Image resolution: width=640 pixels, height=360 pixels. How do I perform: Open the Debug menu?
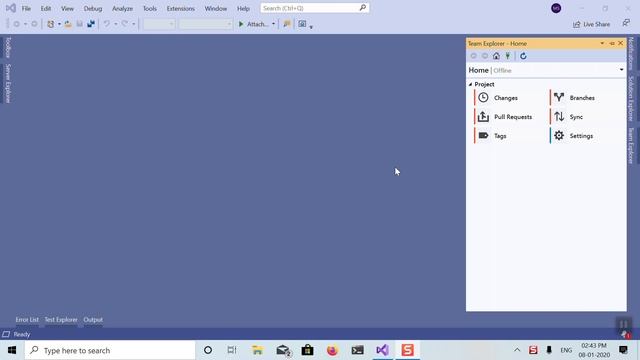point(93,8)
